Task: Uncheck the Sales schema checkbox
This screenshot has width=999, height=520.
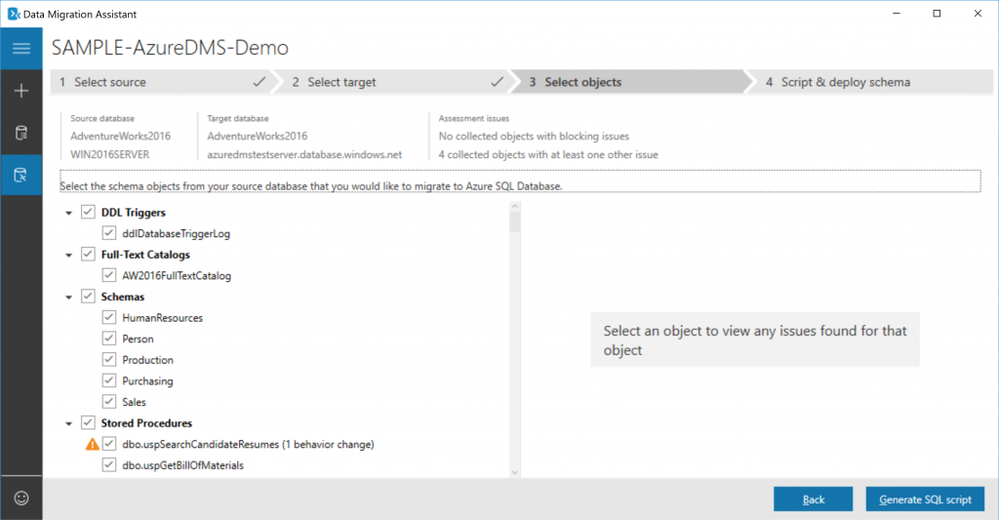Action: pyautogui.click(x=109, y=401)
